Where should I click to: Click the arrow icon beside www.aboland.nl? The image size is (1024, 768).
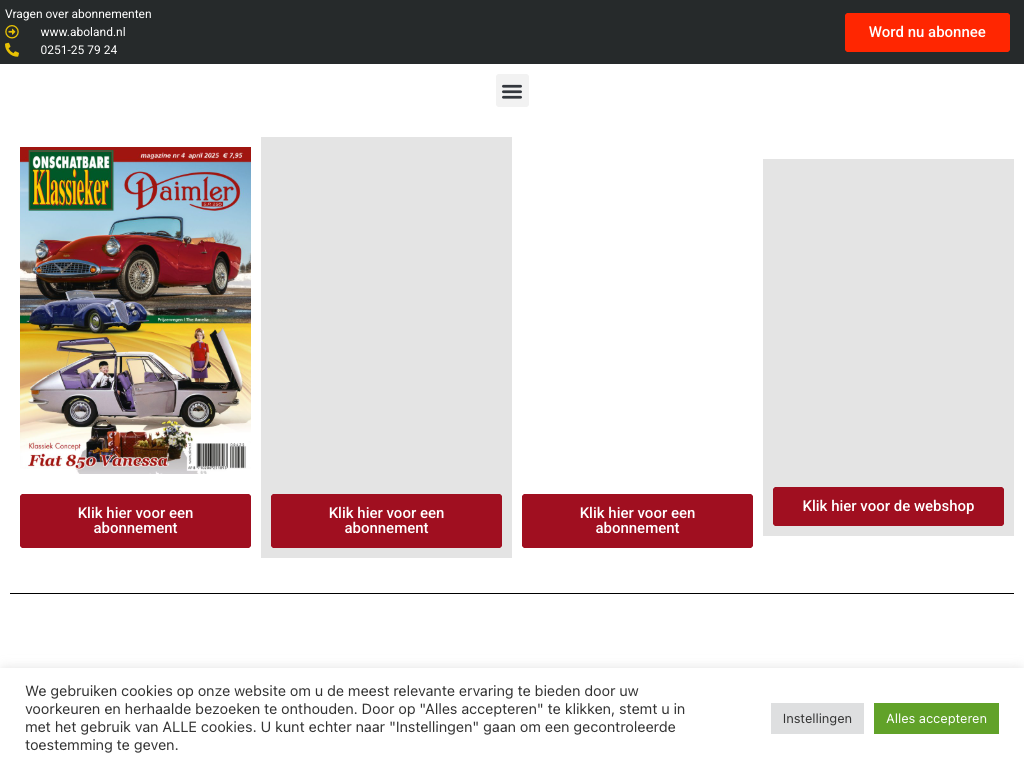(12, 32)
